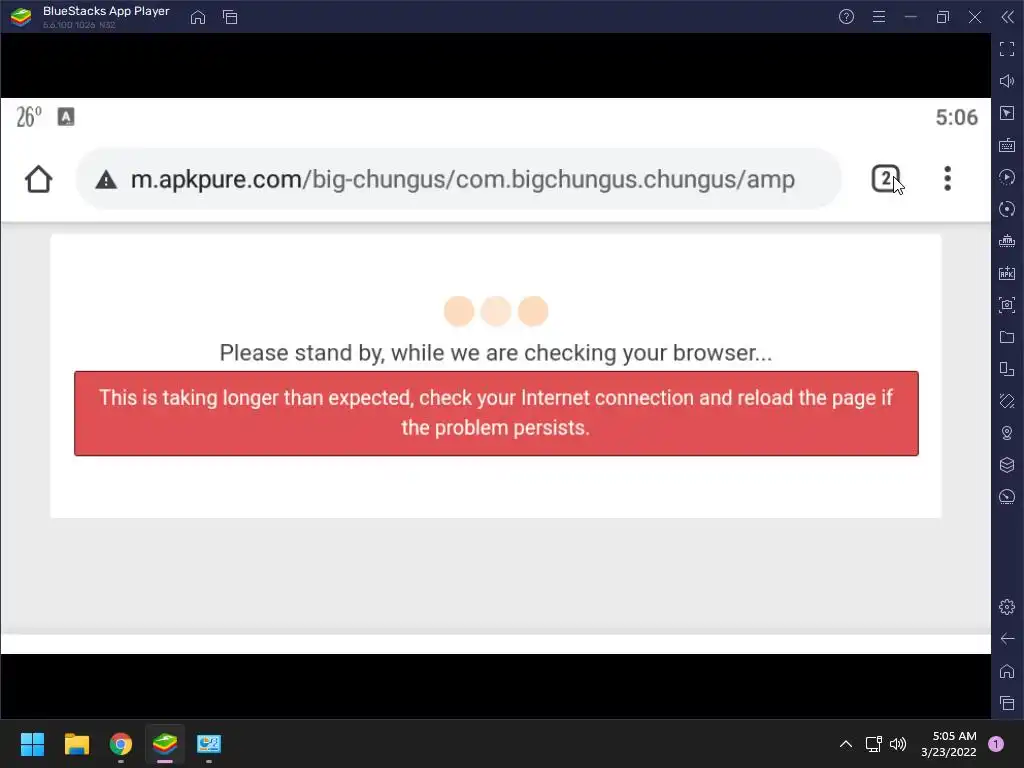Click the Android back arrow in sidebar
The height and width of the screenshot is (768, 1024).
[1007, 639]
